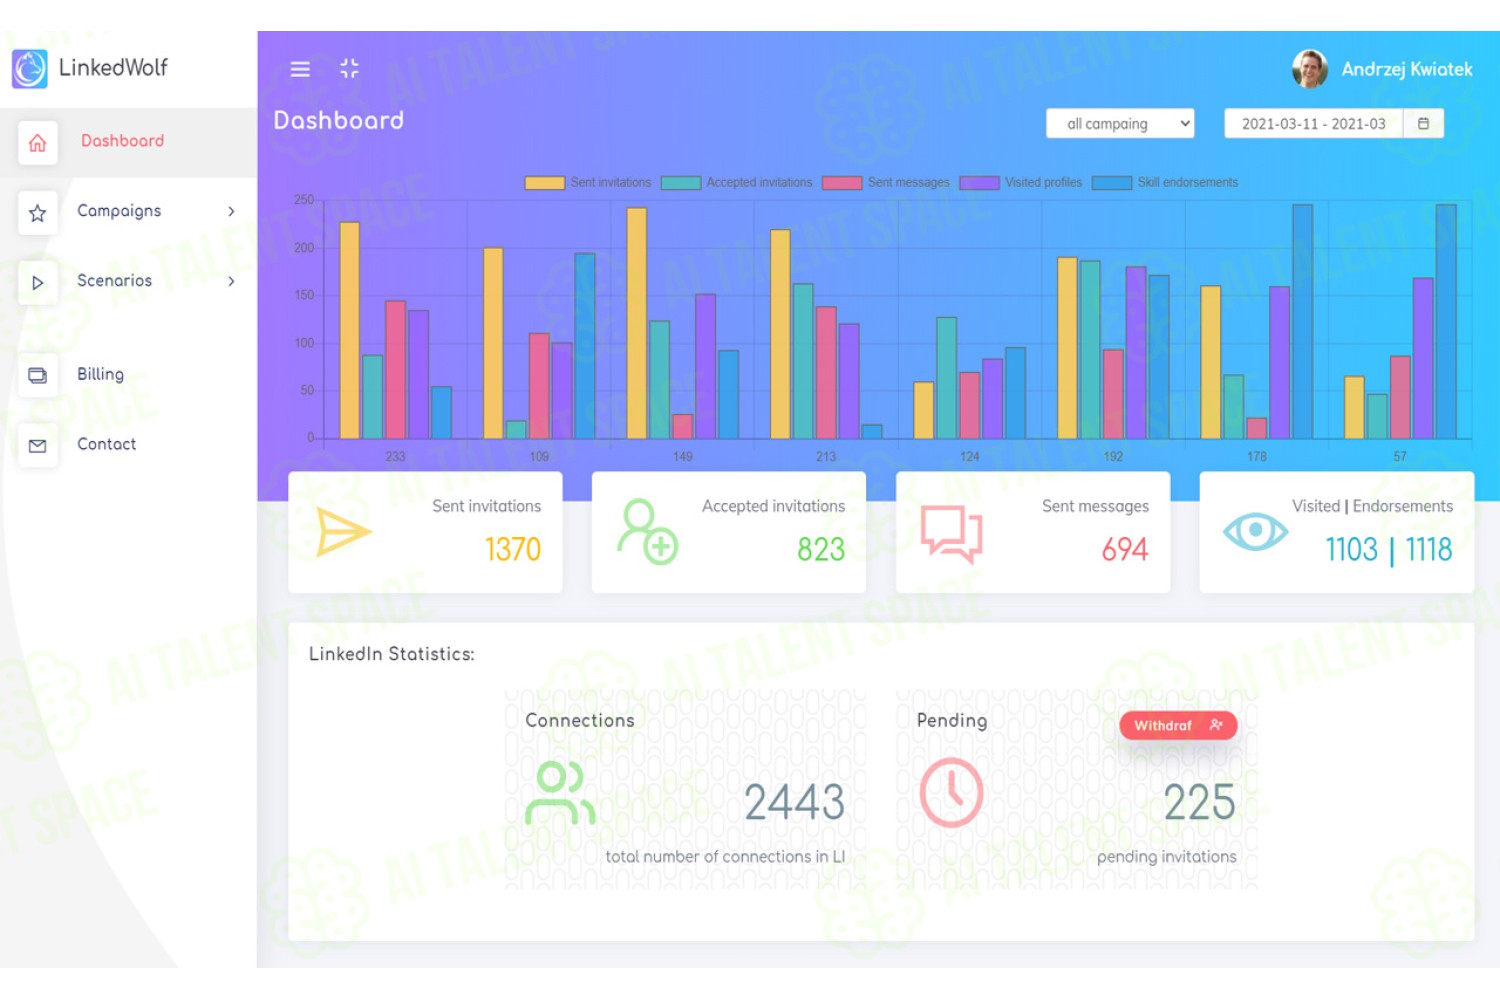
Task: Click the Dashboard page title
Action: click(339, 120)
